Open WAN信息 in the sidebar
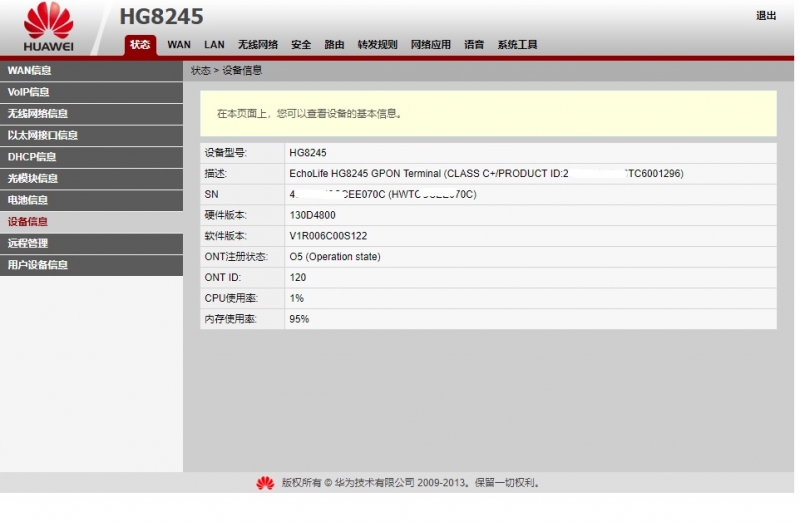This screenshot has height=522, width=800. (x=91, y=71)
